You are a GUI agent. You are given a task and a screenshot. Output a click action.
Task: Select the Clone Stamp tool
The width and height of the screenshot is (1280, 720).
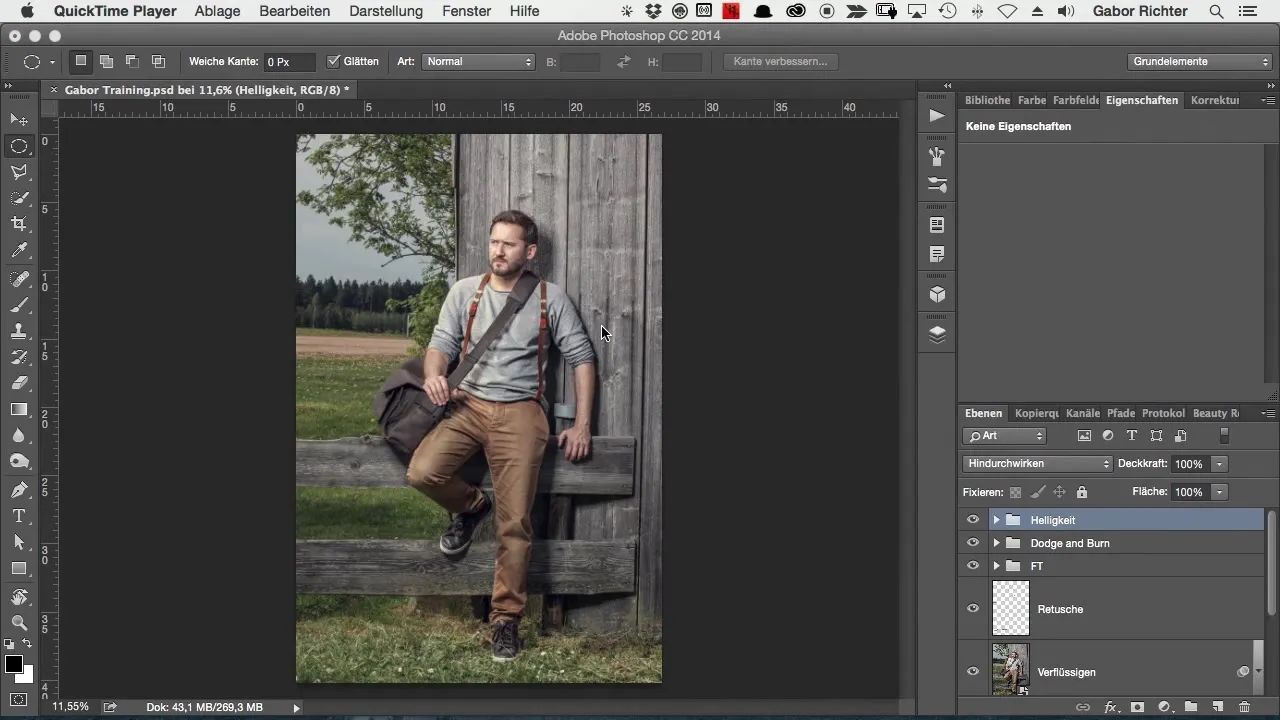pyautogui.click(x=19, y=331)
